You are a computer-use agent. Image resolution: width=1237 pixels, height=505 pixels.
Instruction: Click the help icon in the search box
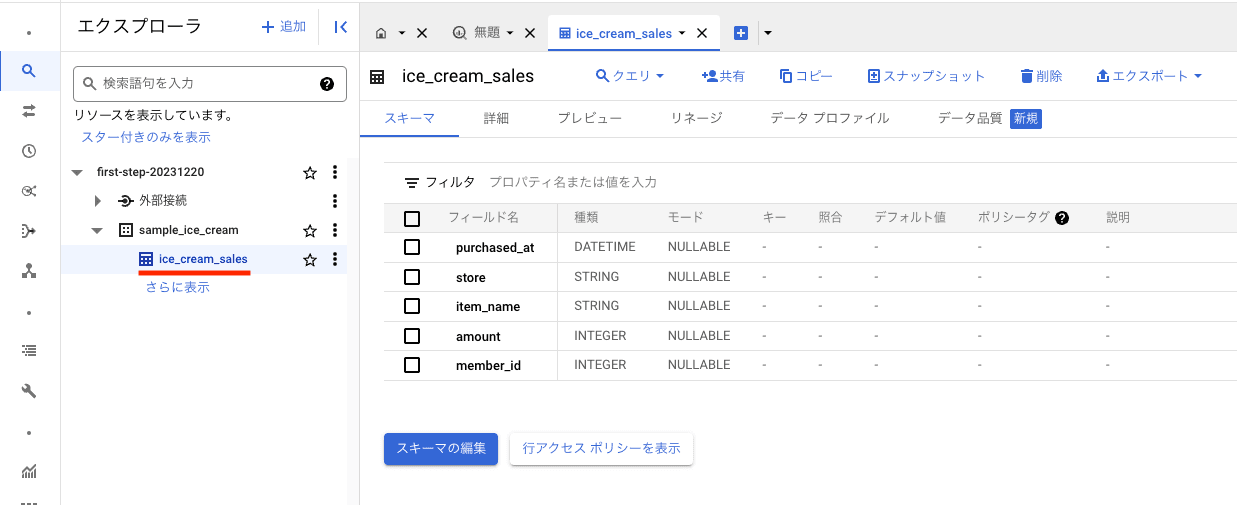[x=326, y=84]
